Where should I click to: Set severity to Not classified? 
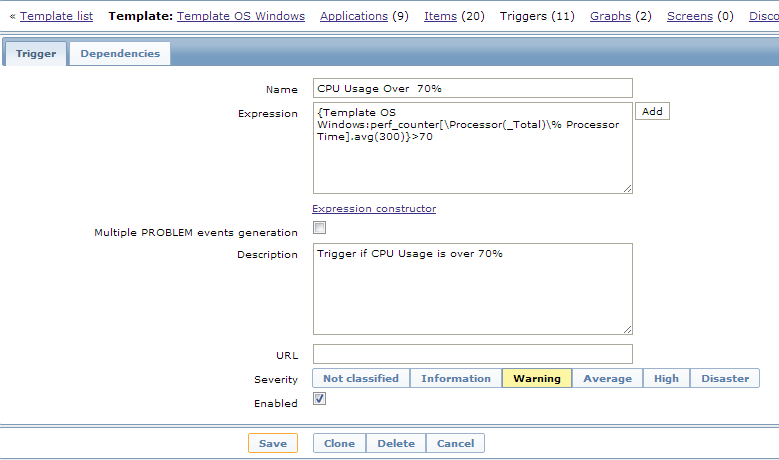coord(361,379)
